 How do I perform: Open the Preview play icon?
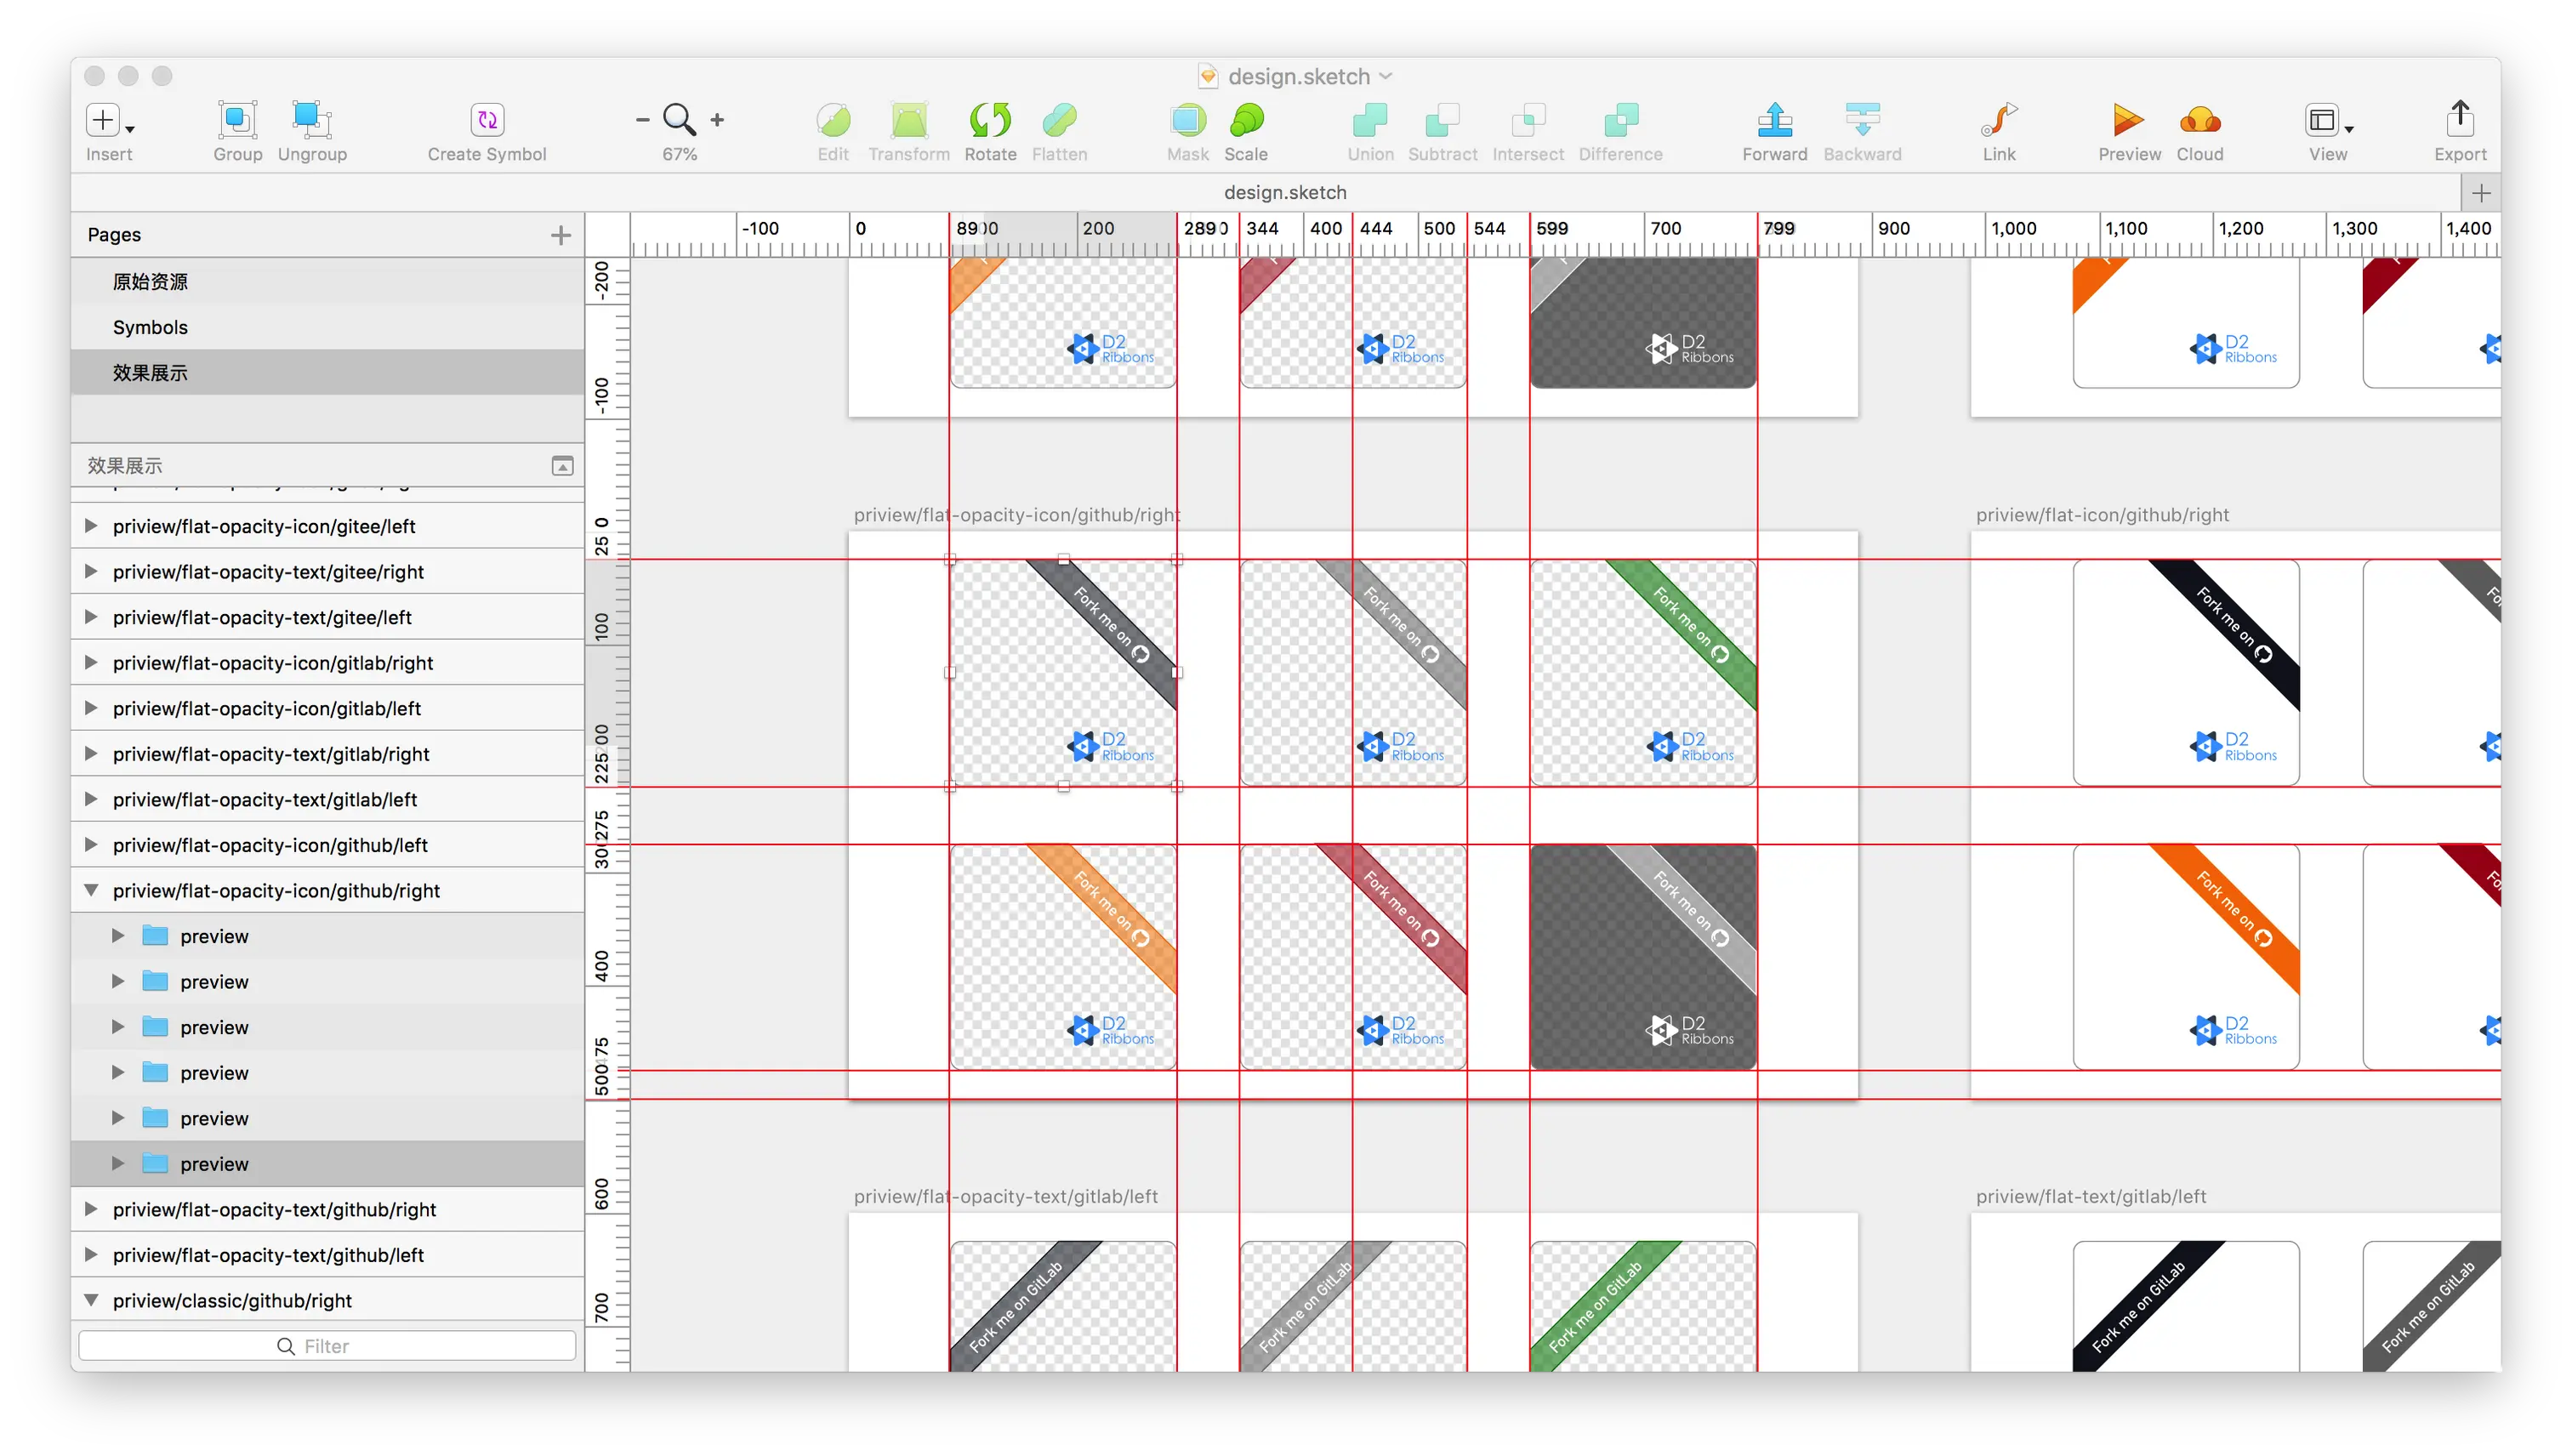(2128, 120)
